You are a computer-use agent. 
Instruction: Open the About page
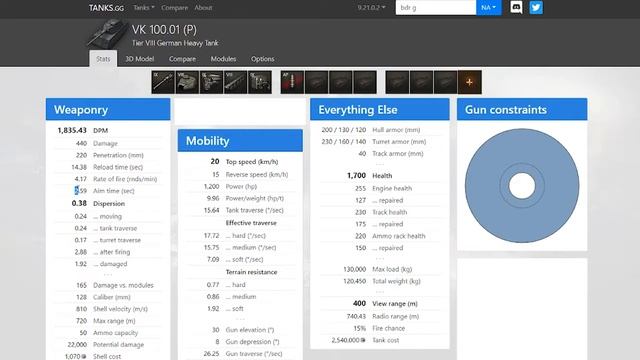(x=203, y=8)
